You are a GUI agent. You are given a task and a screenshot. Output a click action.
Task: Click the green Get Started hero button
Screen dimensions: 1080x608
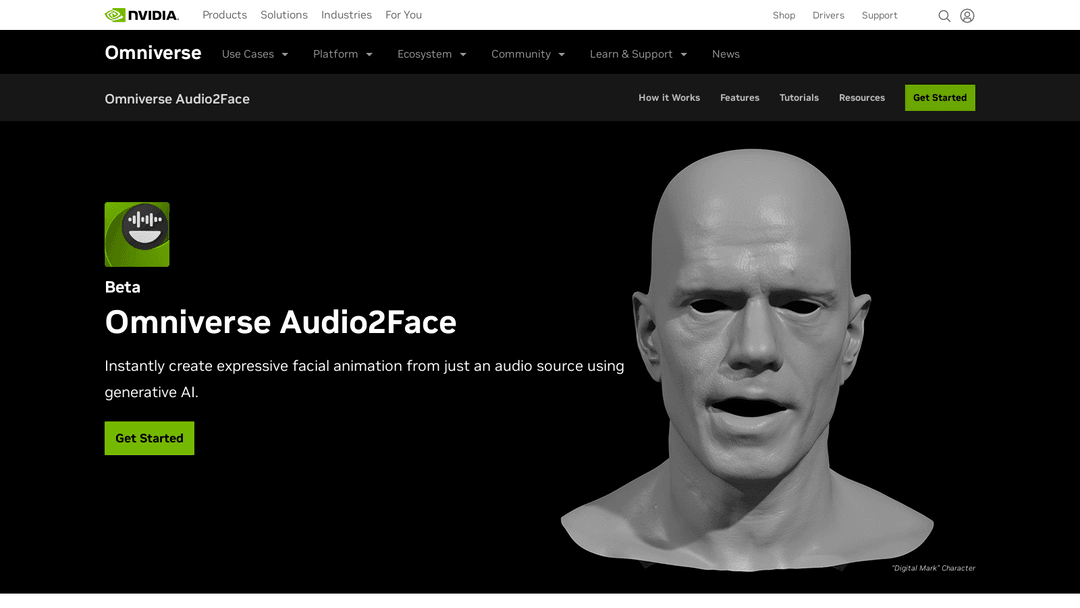149,438
